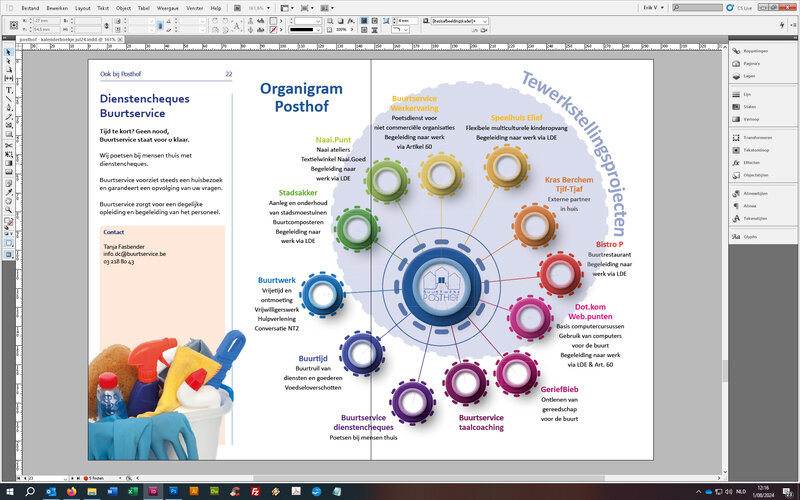Screen dimensions: 800x500
Task: Open the Erik V workspace switcher
Action: (653, 8)
